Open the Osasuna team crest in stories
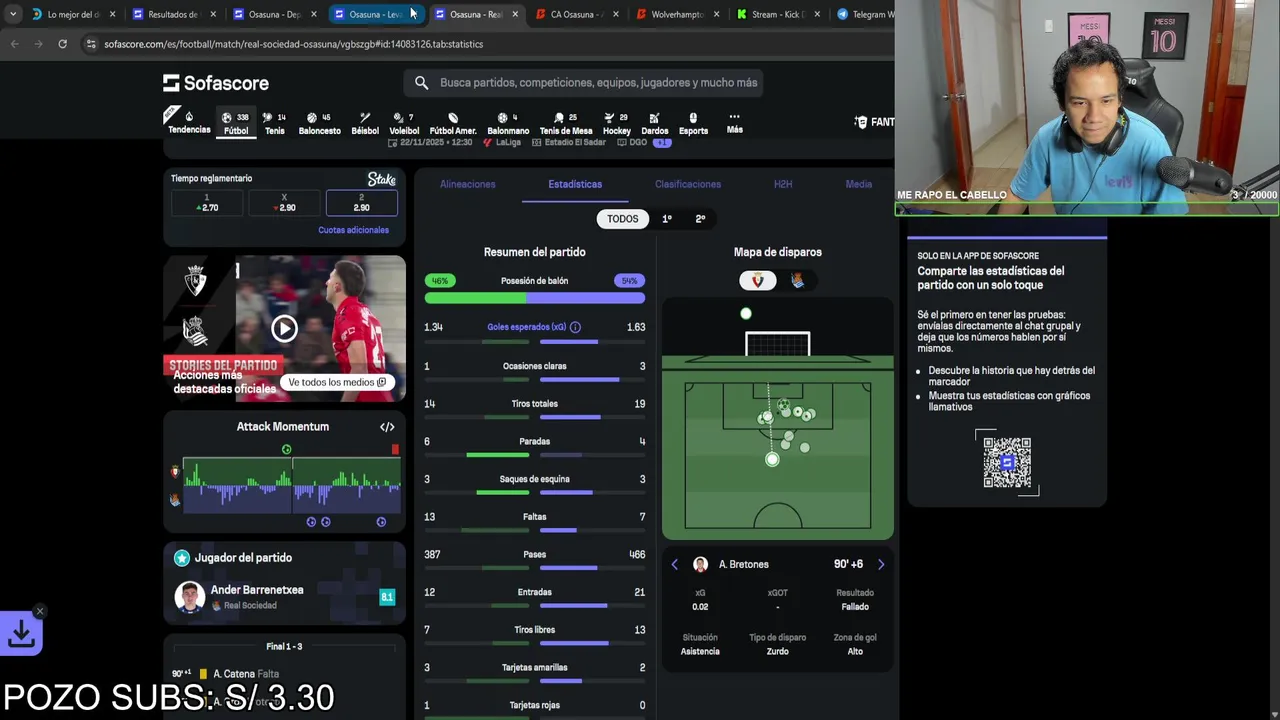This screenshot has width=1280, height=720. (196, 281)
